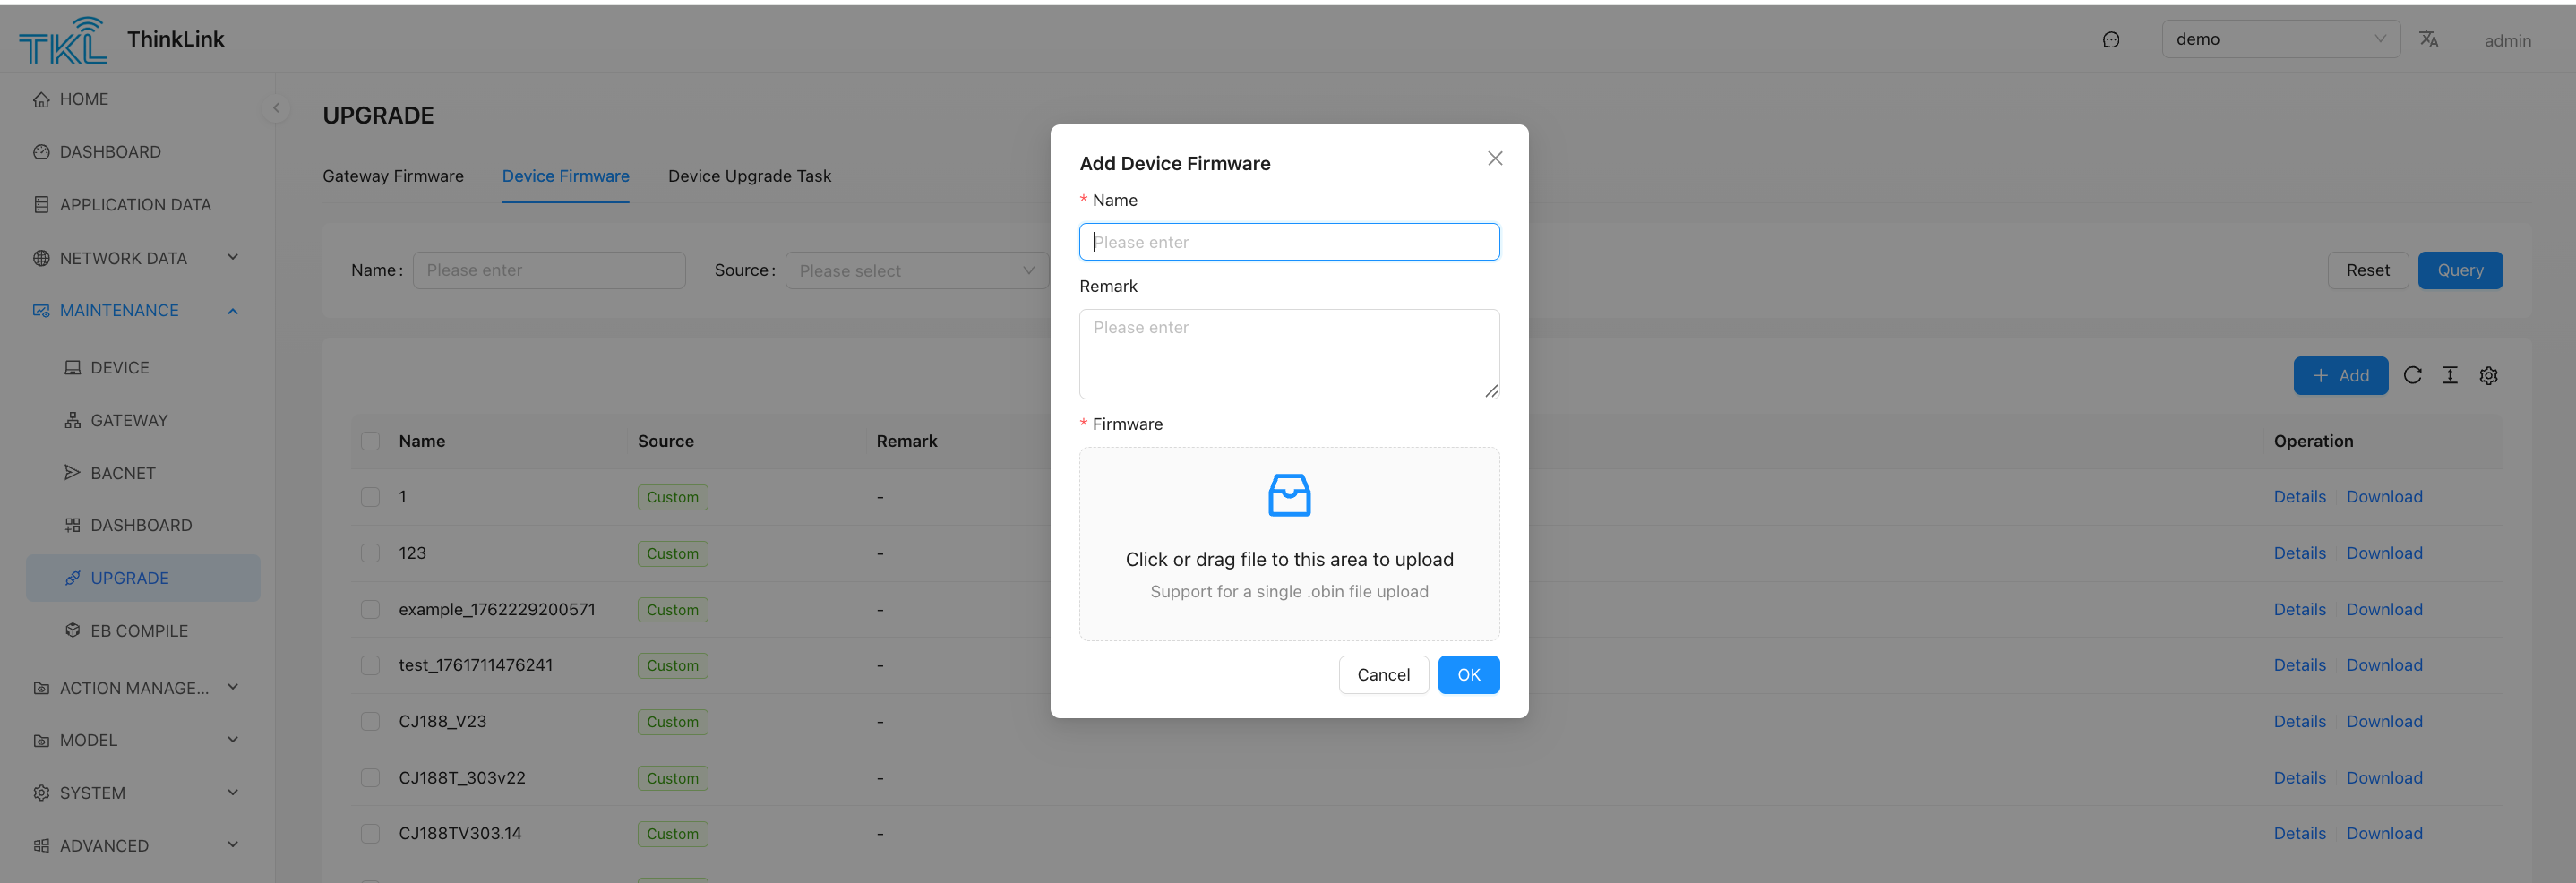Click Cancel in the Add Device Firmware dialog
2576x883 pixels.
coord(1383,675)
